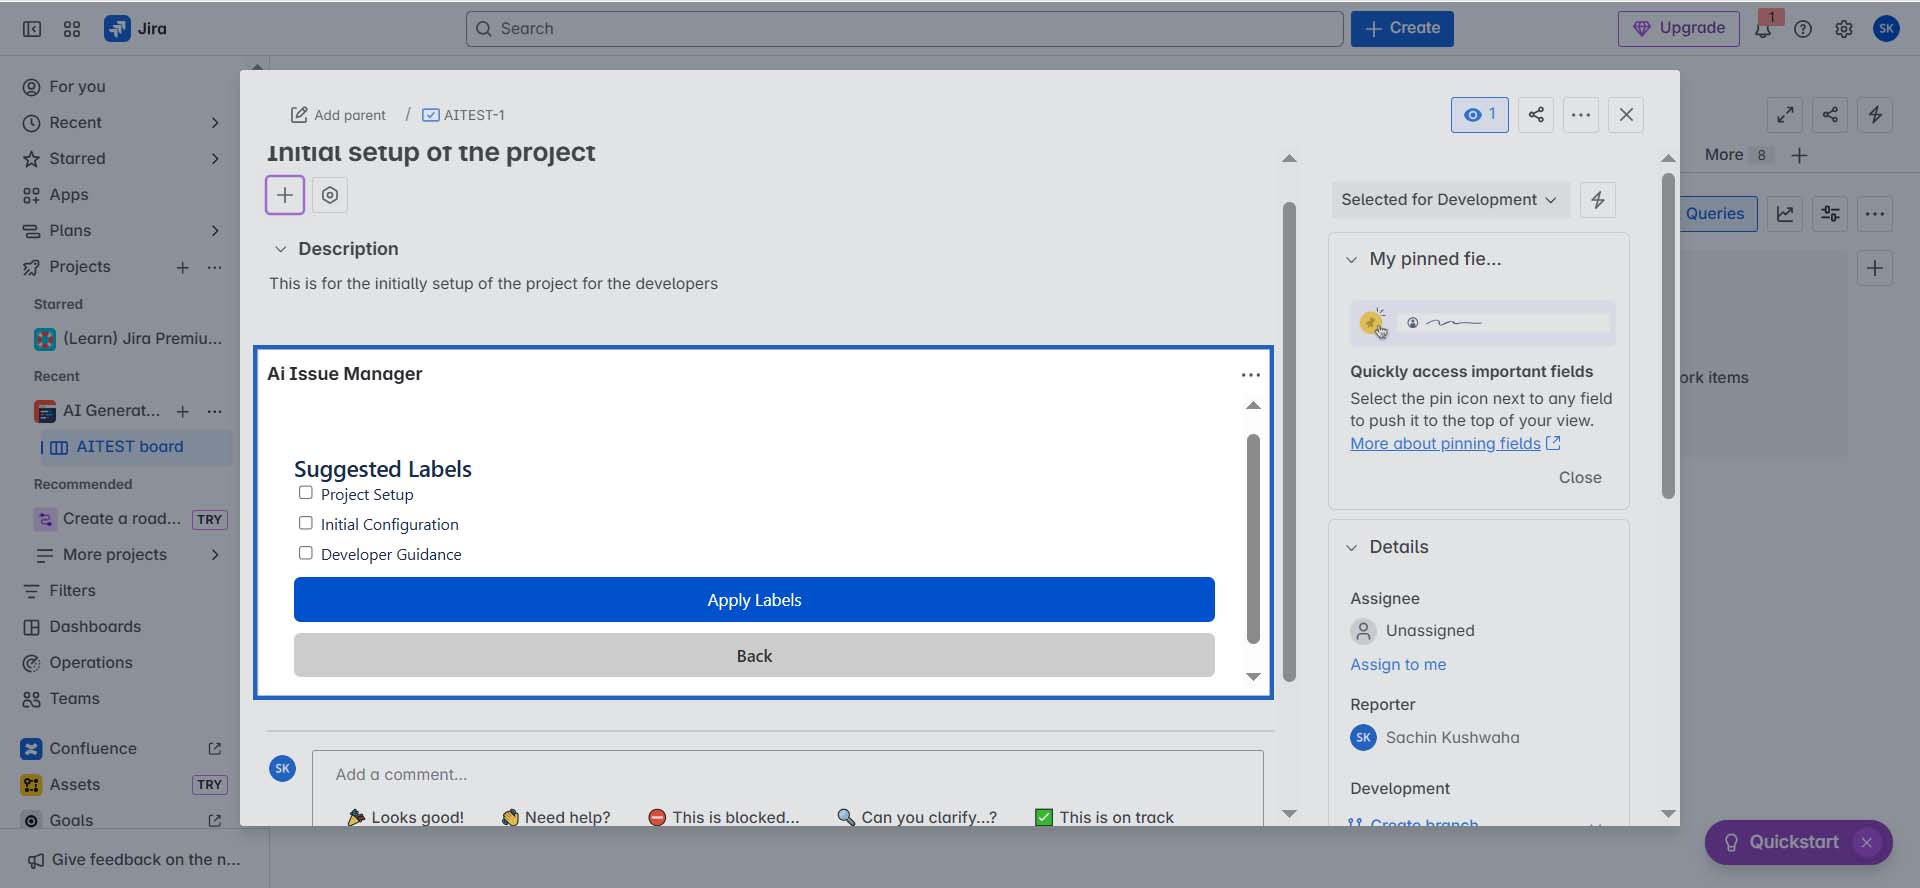
Task: Click plus icon beside AI Generat... project
Action: pyautogui.click(x=182, y=411)
